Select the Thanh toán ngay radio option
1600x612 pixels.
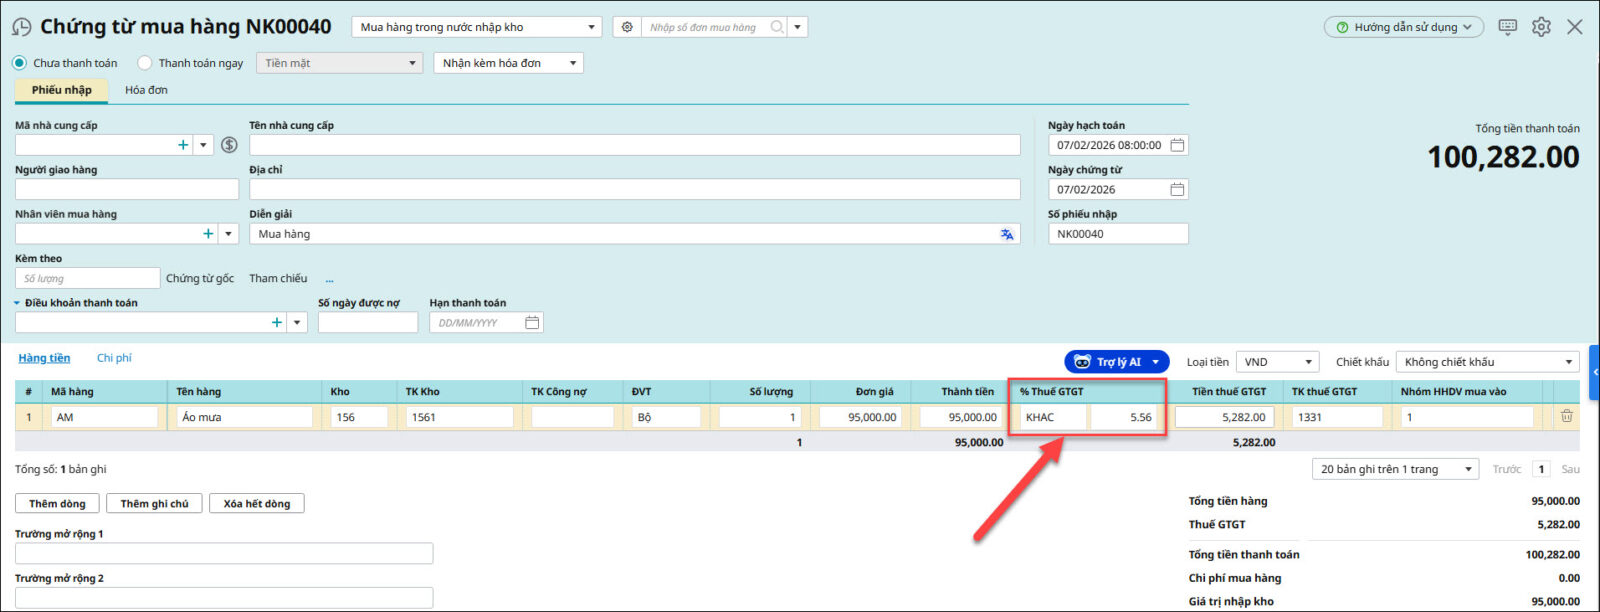coord(145,63)
